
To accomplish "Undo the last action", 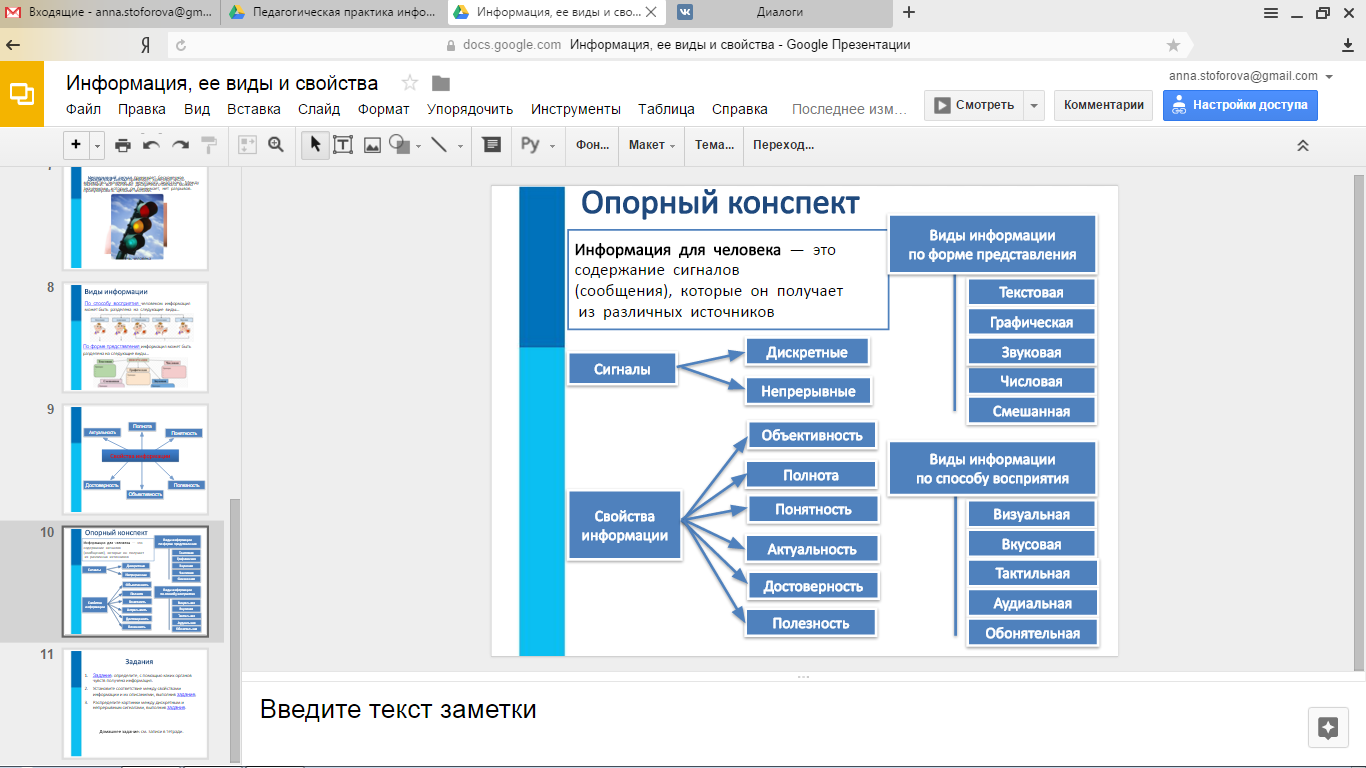I will (x=152, y=145).
